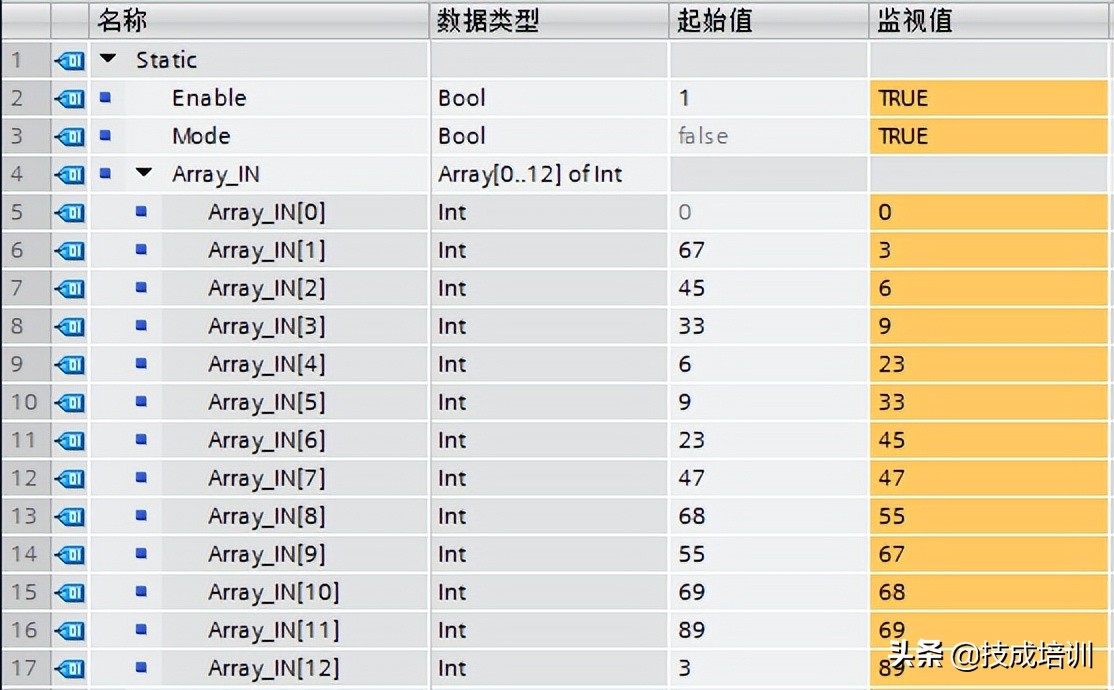Select the Array_IN[4] element name
The width and height of the screenshot is (1114, 690).
click(266, 365)
